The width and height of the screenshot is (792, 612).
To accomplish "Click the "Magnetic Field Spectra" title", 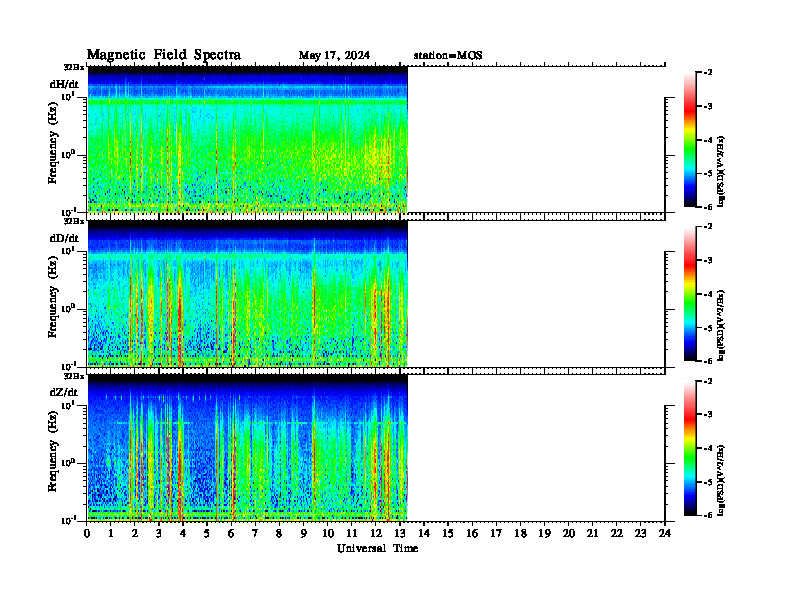I will click(x=164, y=55).
